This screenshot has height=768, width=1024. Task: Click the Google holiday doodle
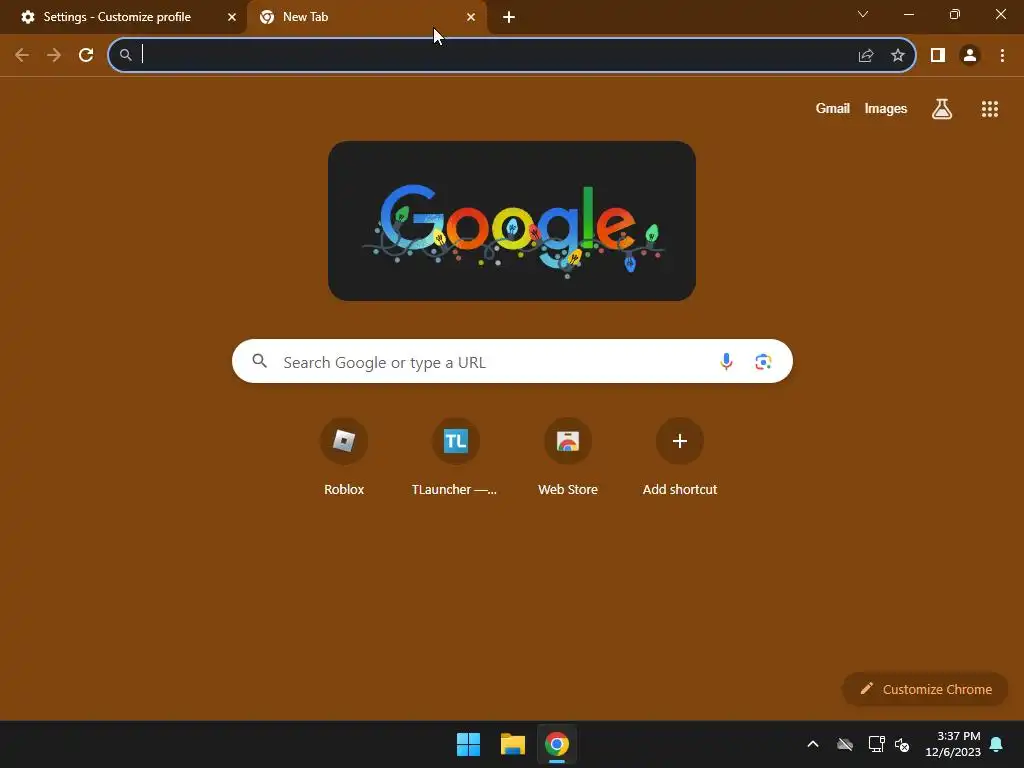click(512, 221)
